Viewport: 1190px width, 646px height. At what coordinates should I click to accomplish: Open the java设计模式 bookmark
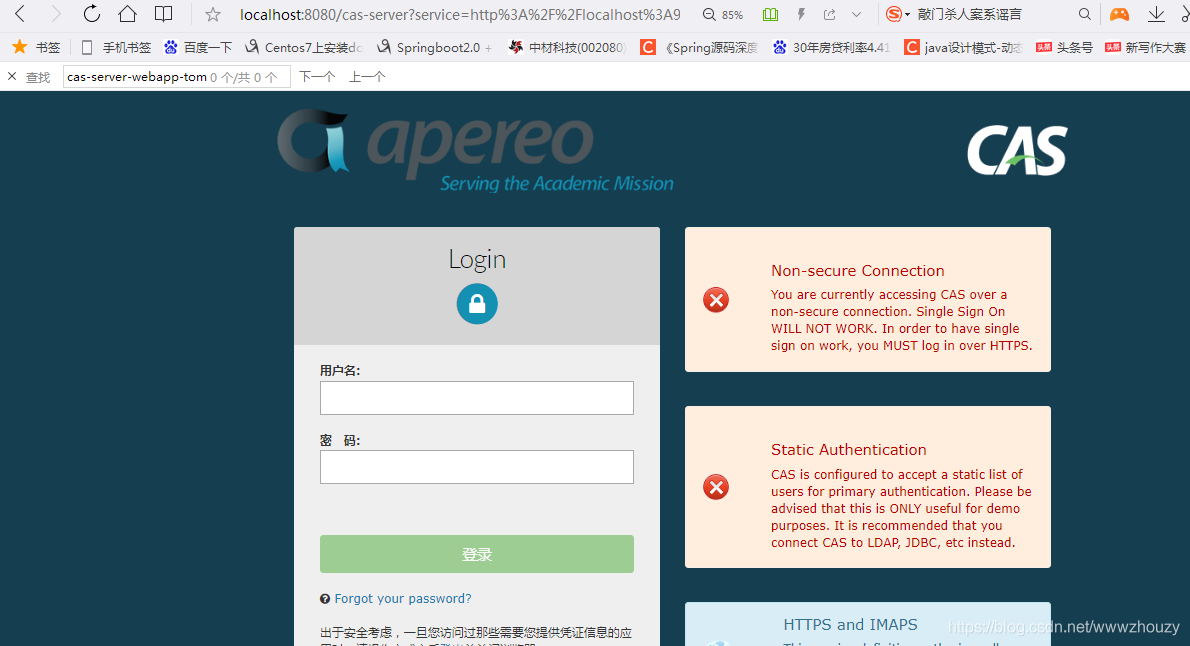click(963, 47)
